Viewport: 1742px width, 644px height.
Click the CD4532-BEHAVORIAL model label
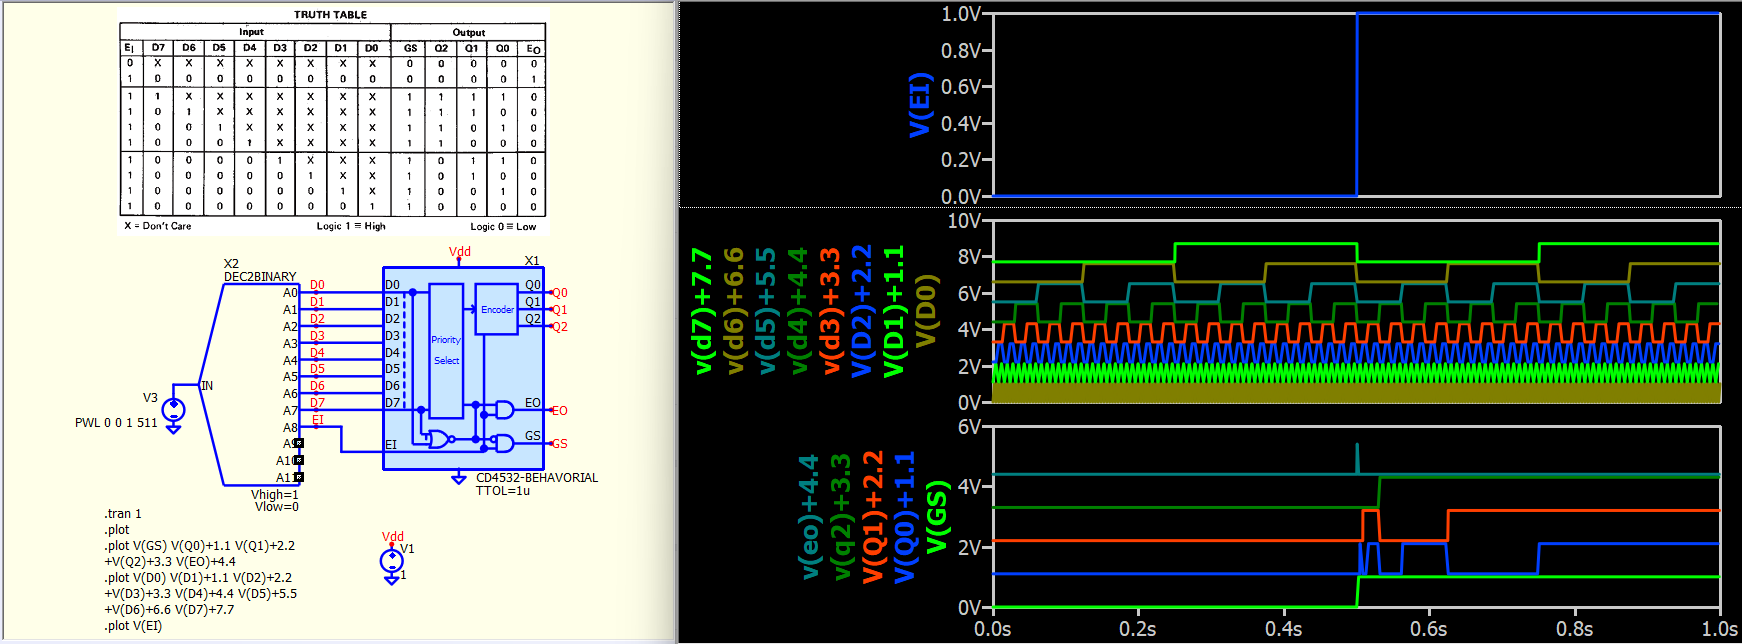pos(536,478)
